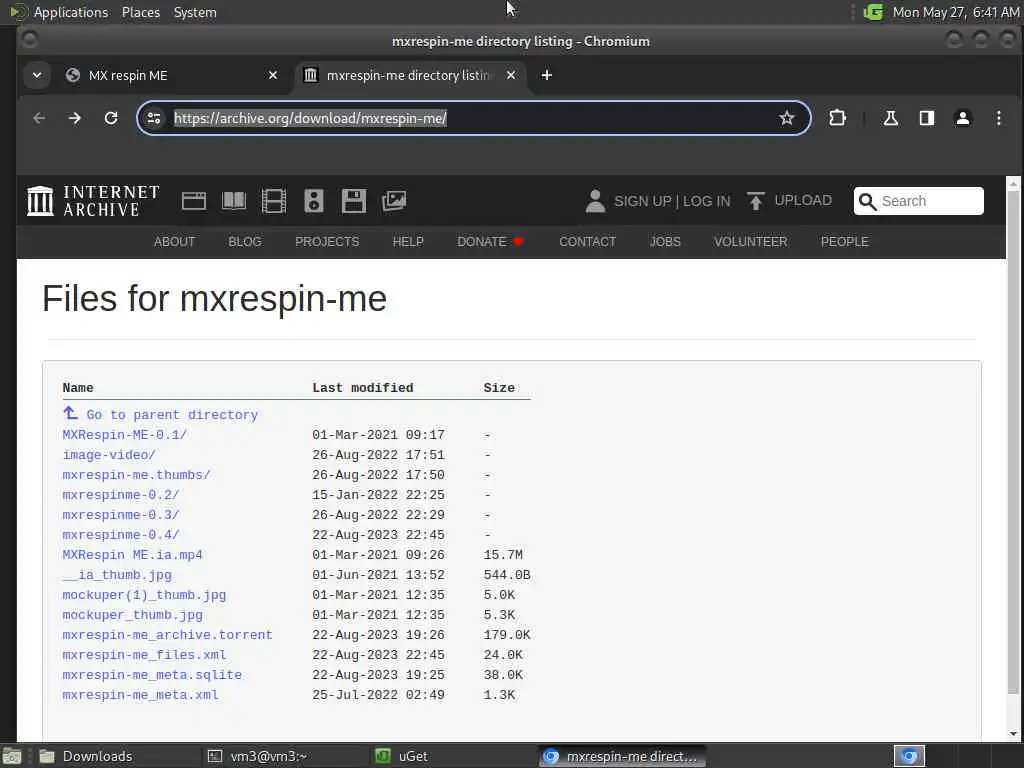Click the PEOPLE navigation item
Screen dimensions: 1024x768
pos(844,242)
